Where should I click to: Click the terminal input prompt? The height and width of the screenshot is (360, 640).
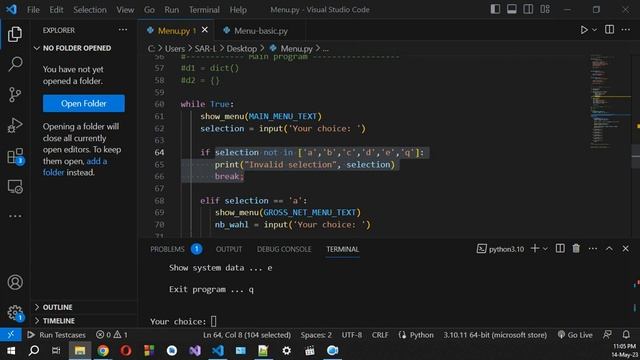click(x=213, y=321)
